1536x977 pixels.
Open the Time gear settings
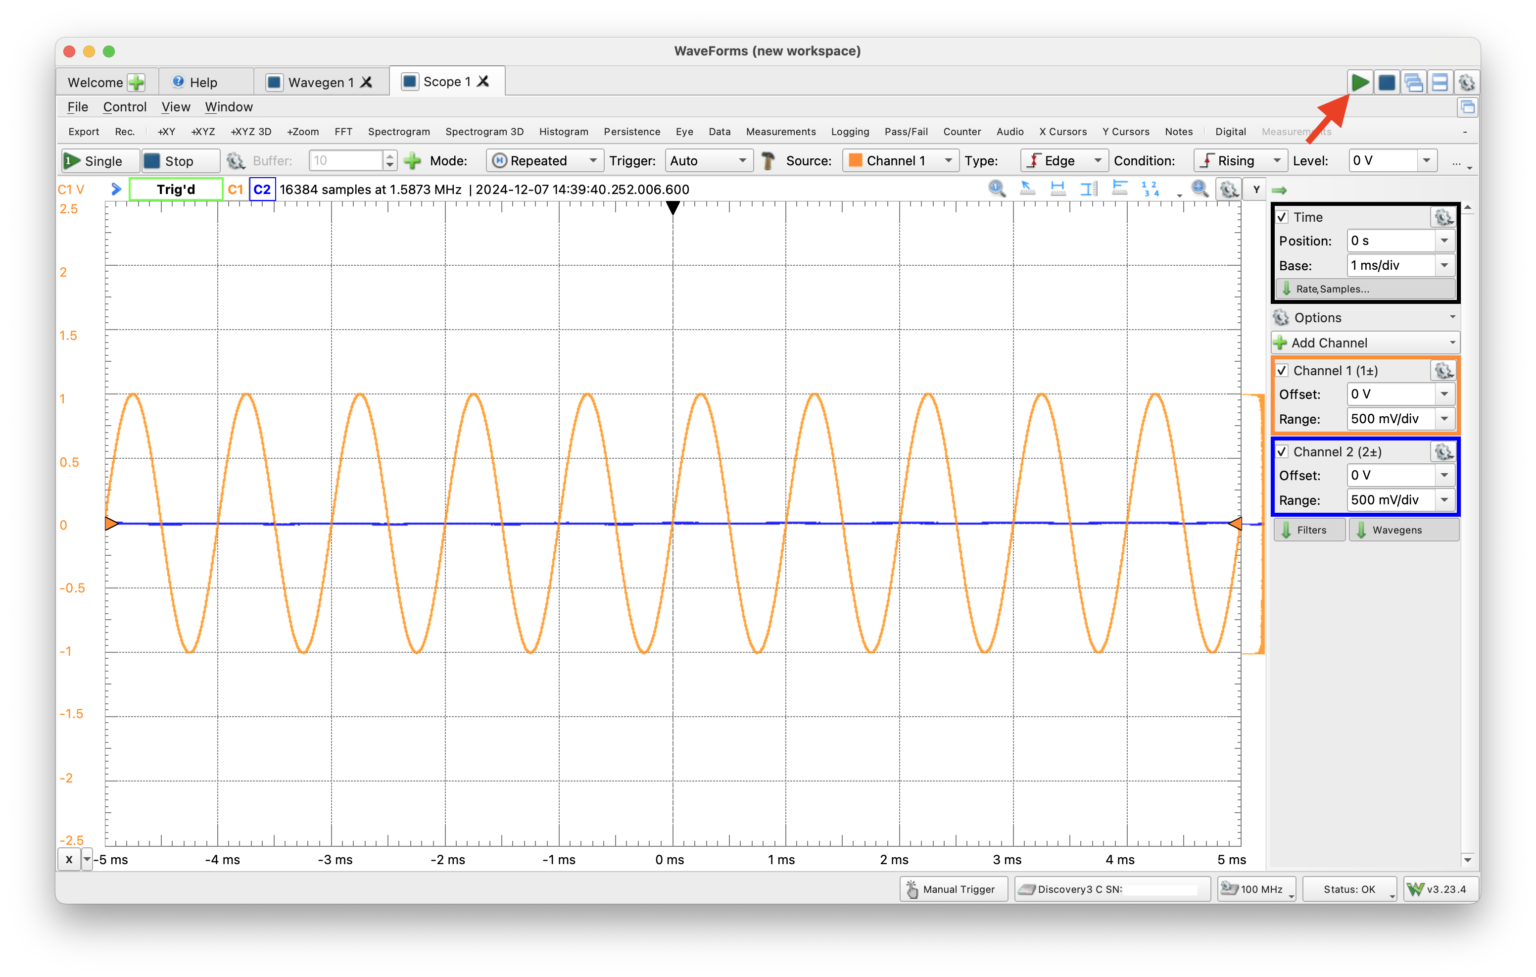[1443, 217]
